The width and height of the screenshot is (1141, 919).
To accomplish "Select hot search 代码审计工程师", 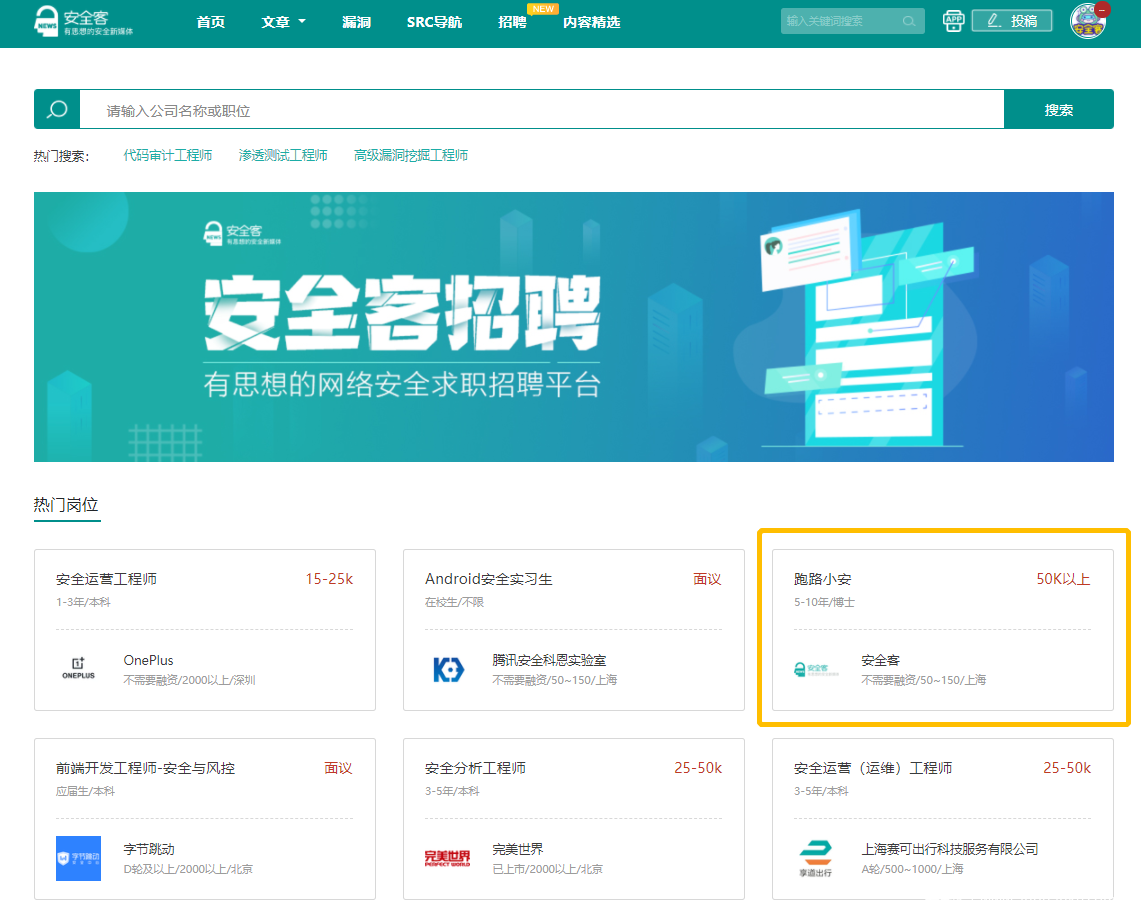I will pos(168,155).
